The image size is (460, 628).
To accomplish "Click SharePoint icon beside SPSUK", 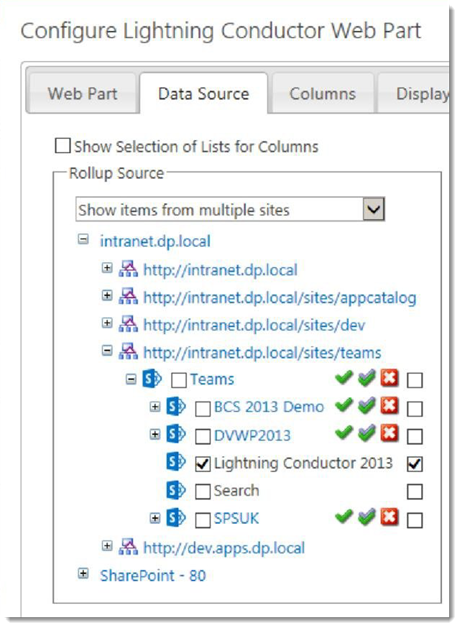I will coord(176,517).
